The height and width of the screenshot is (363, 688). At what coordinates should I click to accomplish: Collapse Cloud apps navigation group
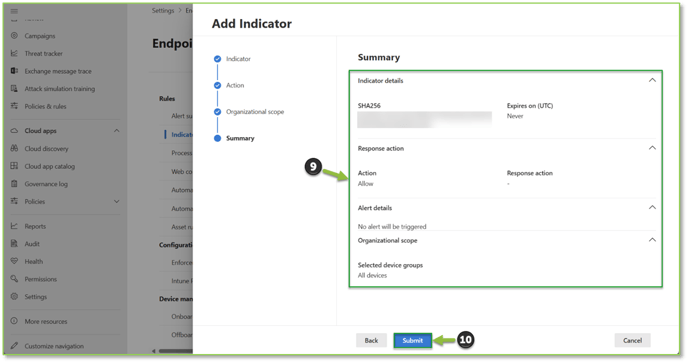[x=116, y=131]
